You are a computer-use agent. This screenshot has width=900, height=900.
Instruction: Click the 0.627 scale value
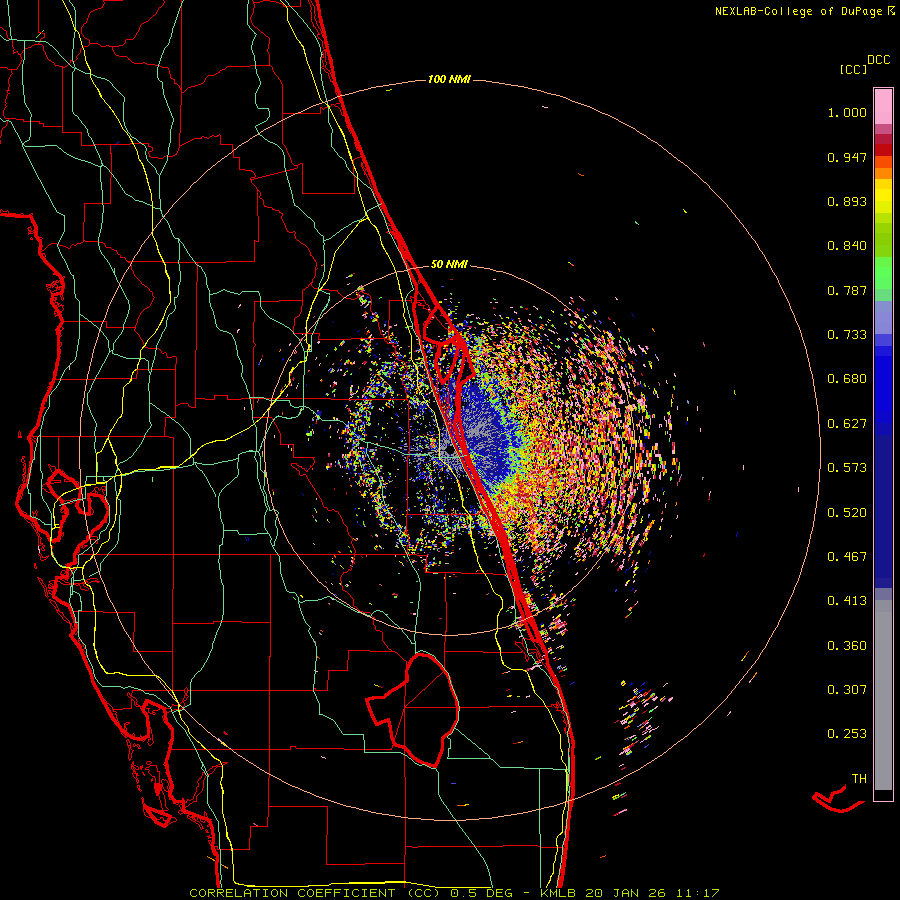tap(847, 424)
